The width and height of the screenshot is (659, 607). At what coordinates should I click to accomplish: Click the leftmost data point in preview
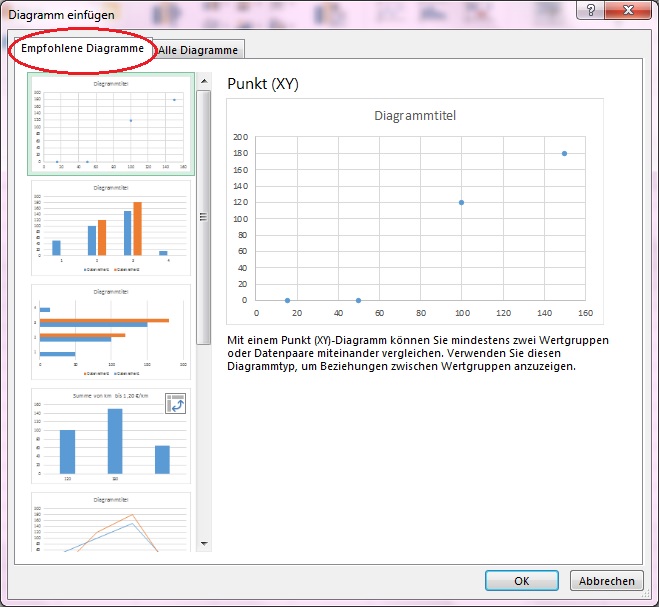[x=287, y=300]
